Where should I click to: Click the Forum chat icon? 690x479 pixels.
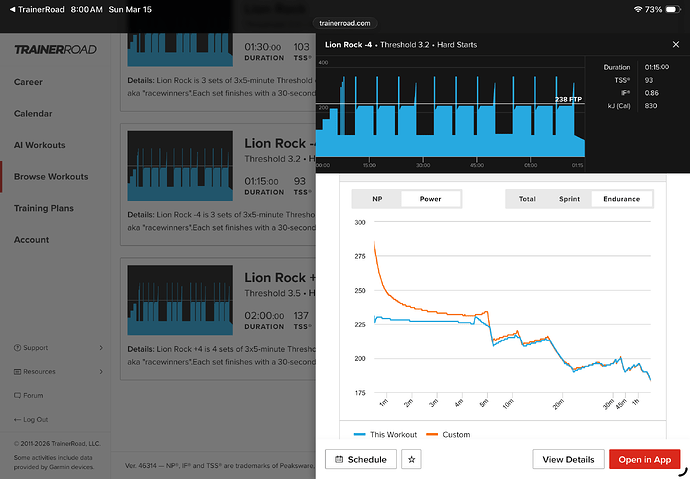17,395
